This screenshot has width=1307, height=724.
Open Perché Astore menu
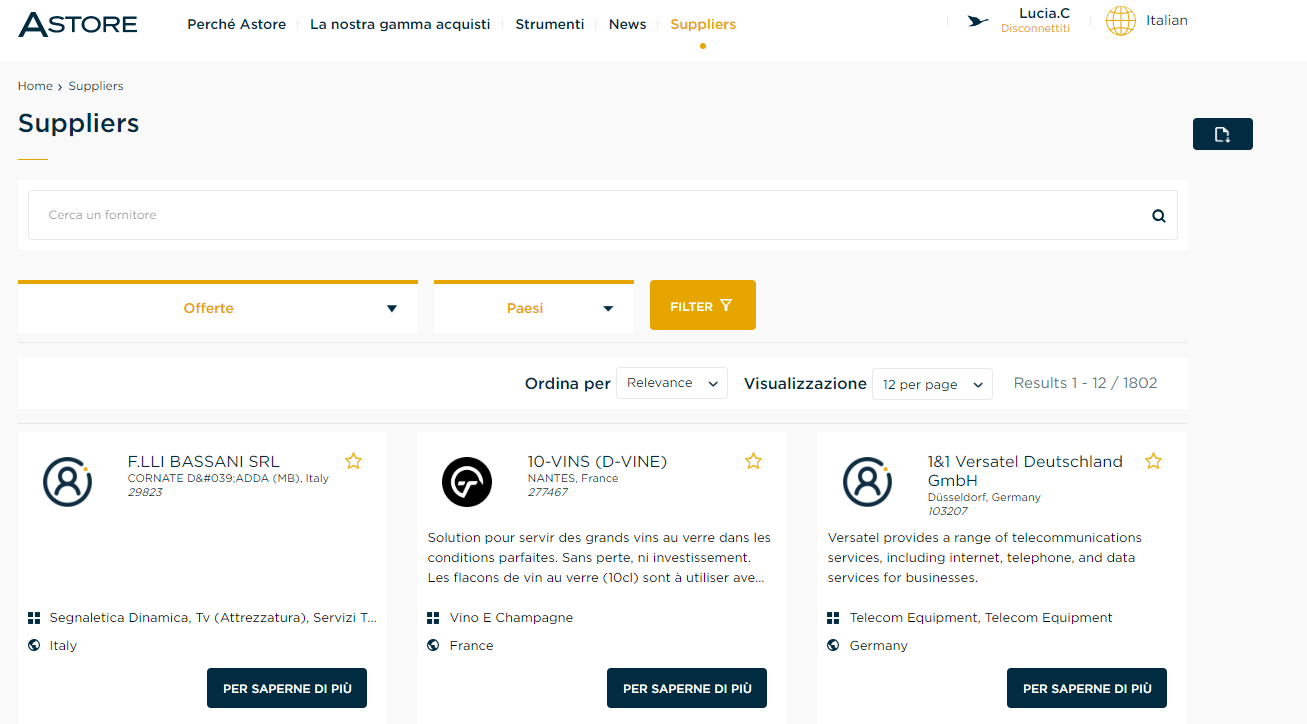pyautogui.click(x=237, y=24)
